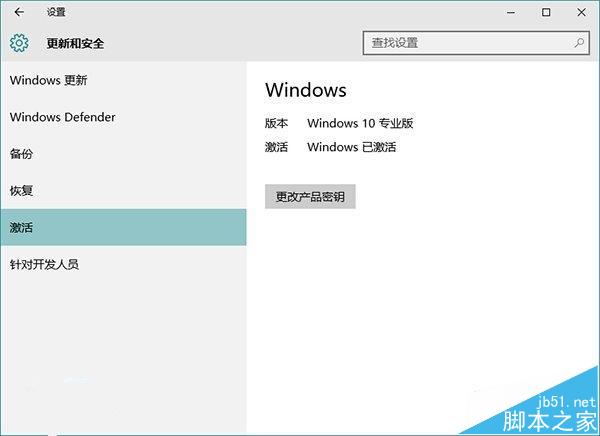The image size is (600, 436).
Task: Open the Windows Defender section
Action: point(123,117)
